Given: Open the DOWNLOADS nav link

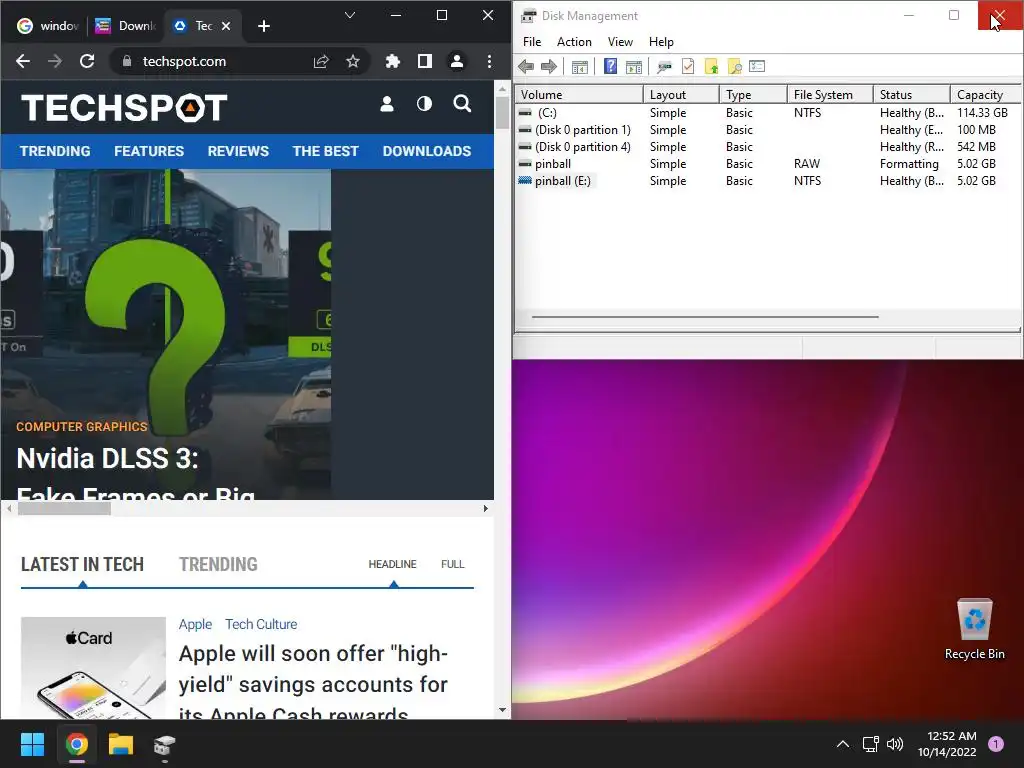Looking at the screenshot, I should (426, 151).
